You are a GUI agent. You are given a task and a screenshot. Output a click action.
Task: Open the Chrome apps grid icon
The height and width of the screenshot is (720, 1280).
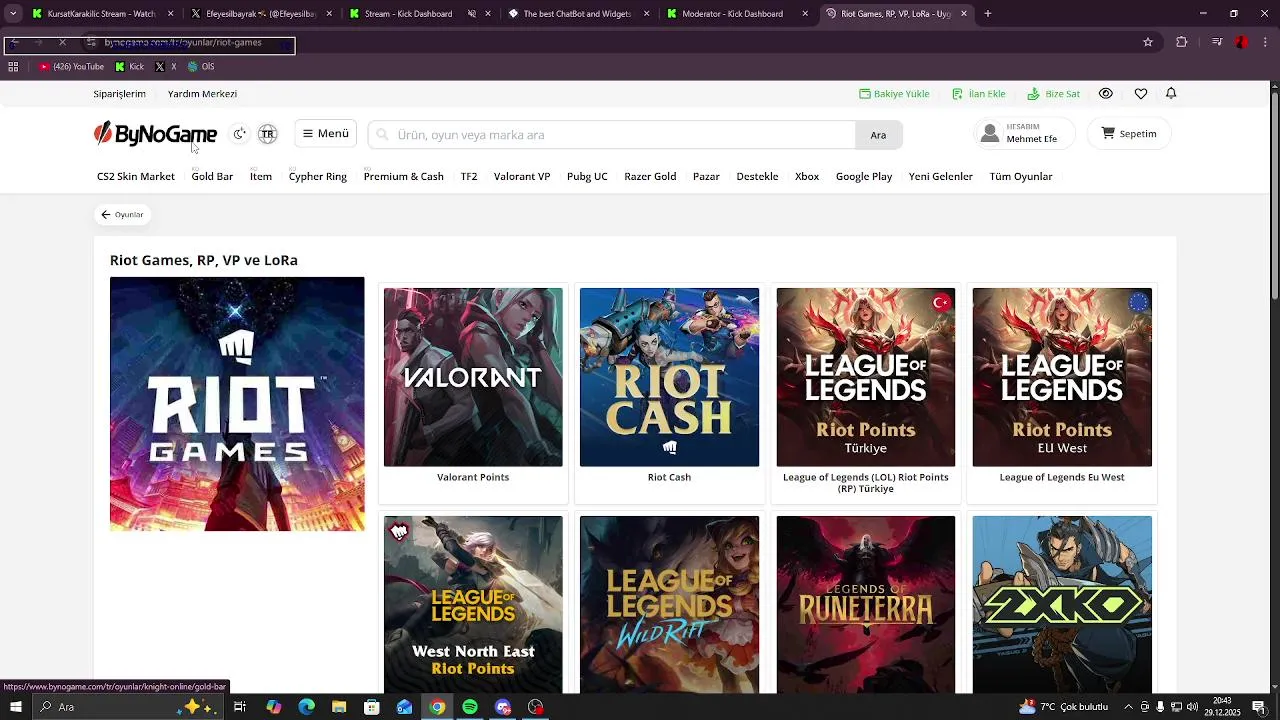pos(13,67)
